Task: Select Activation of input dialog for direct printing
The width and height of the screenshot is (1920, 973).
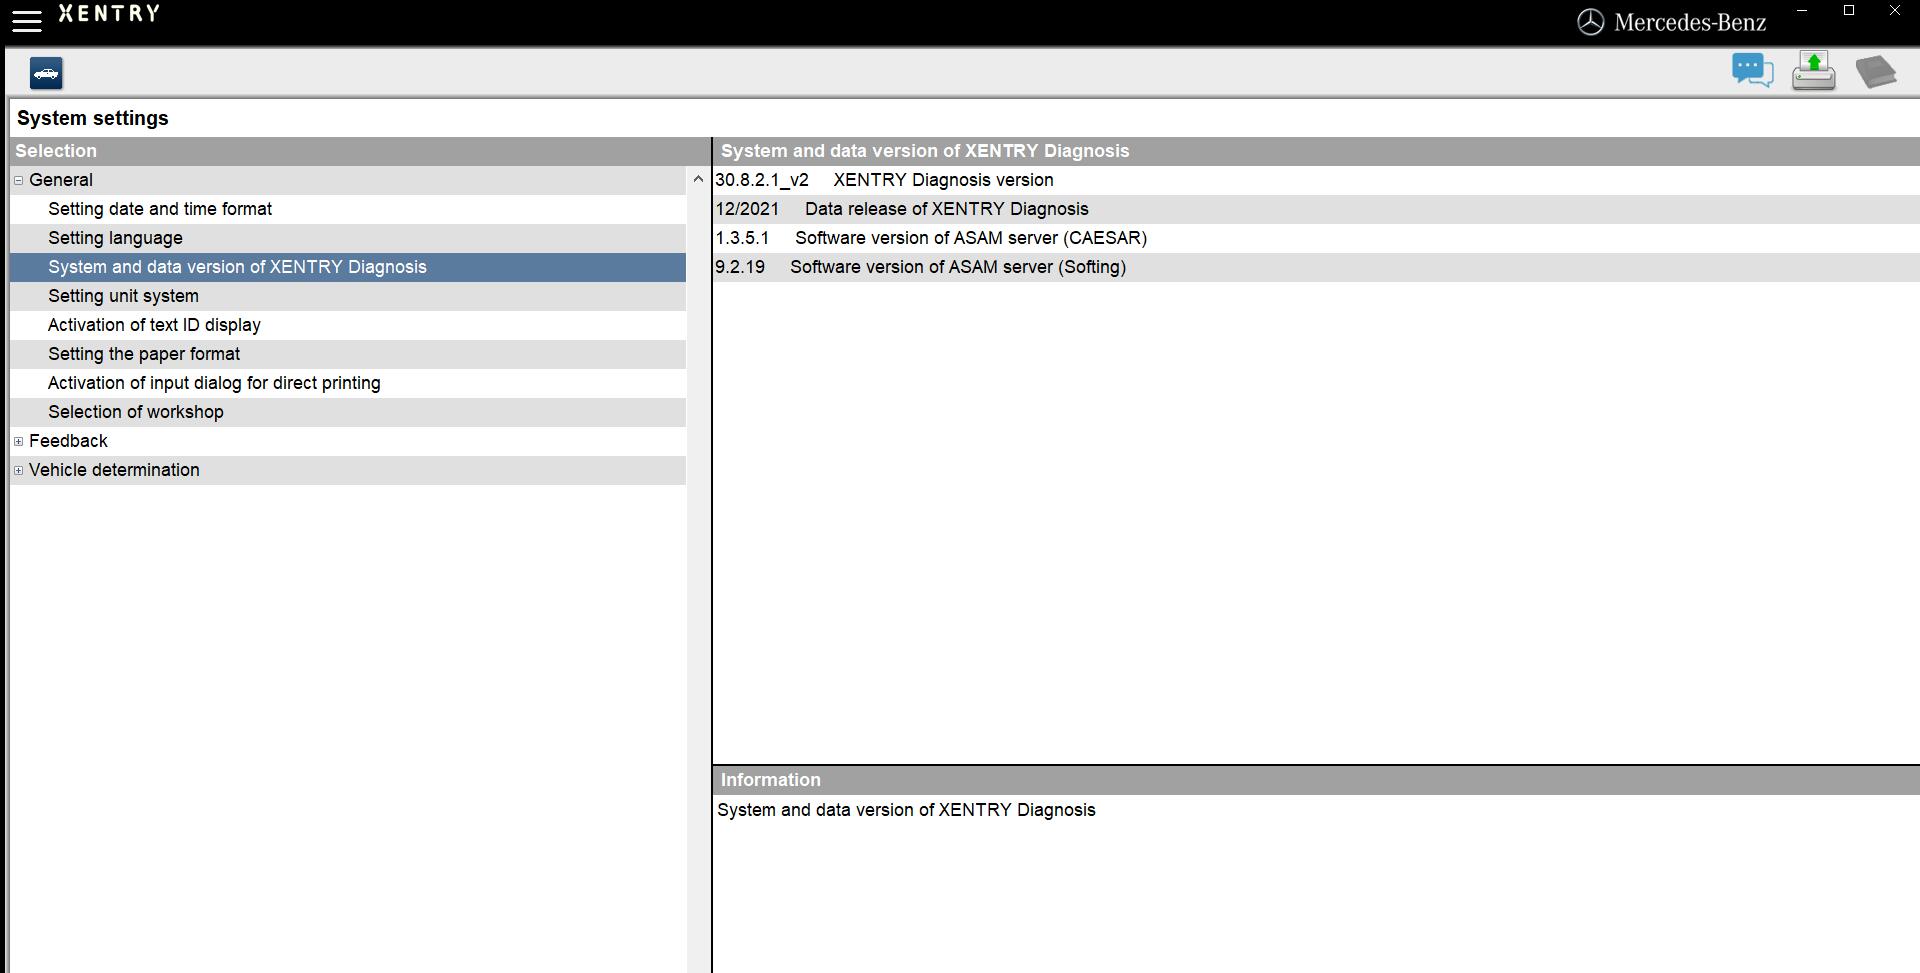Action: 348,383
